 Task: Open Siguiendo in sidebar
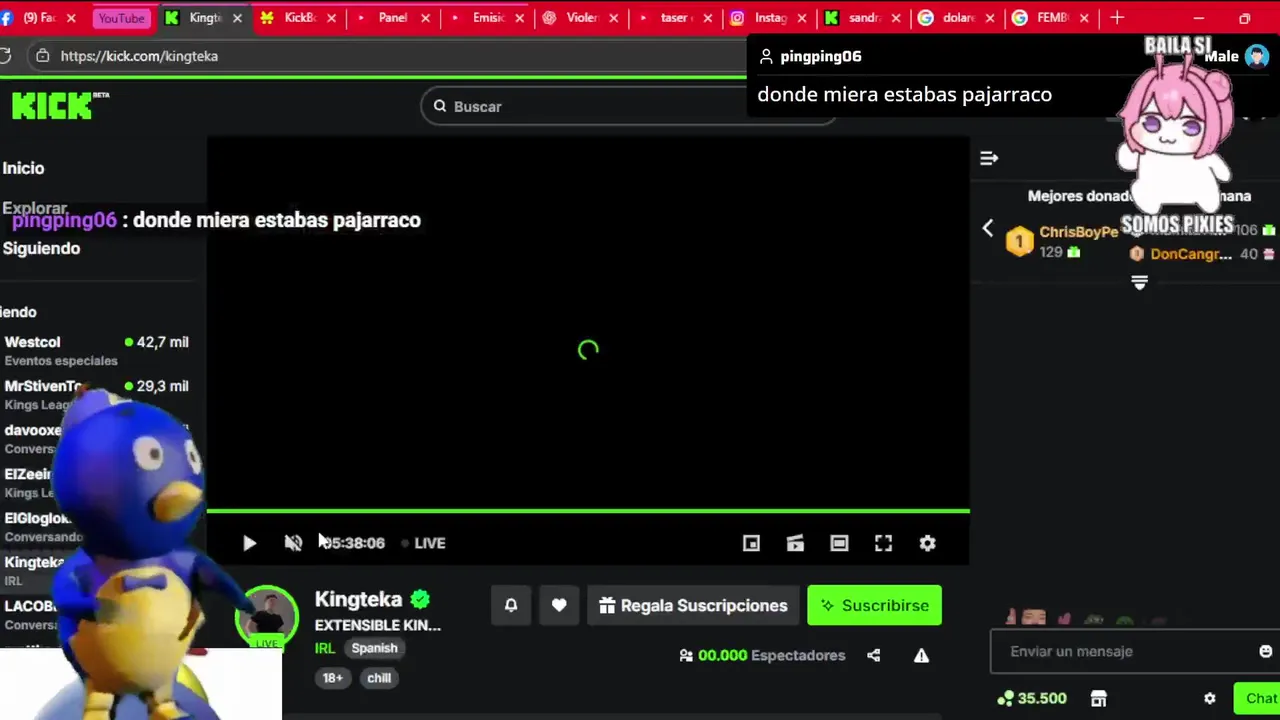41,248
